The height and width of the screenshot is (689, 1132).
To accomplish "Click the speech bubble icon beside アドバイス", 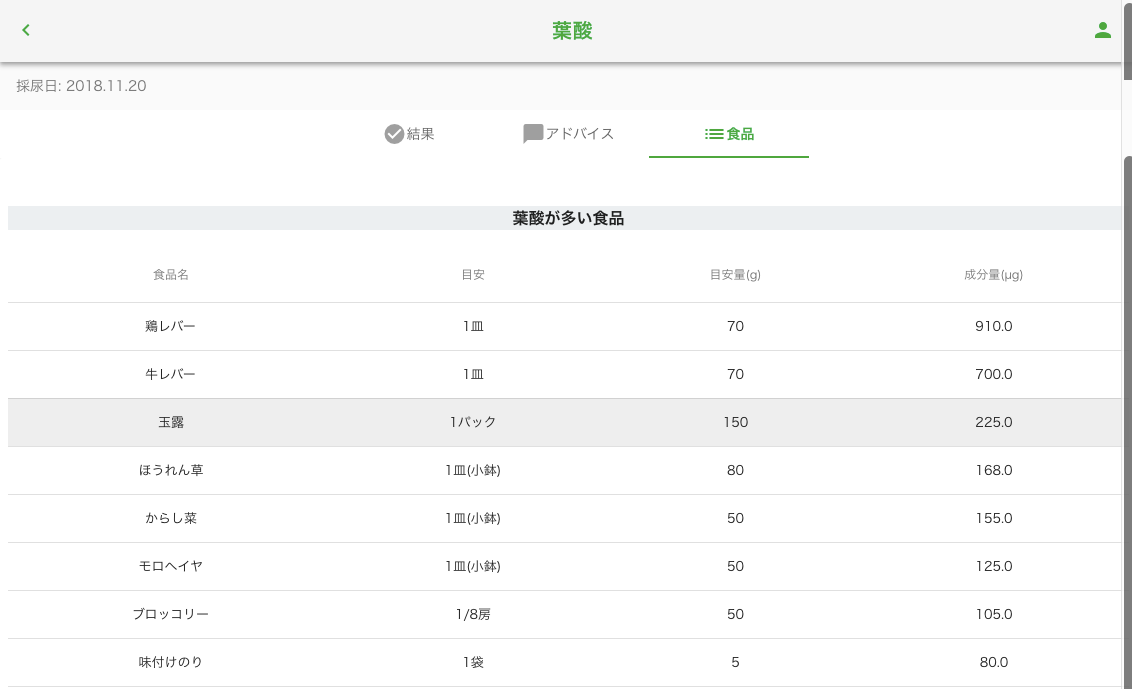I will (533, 134).
